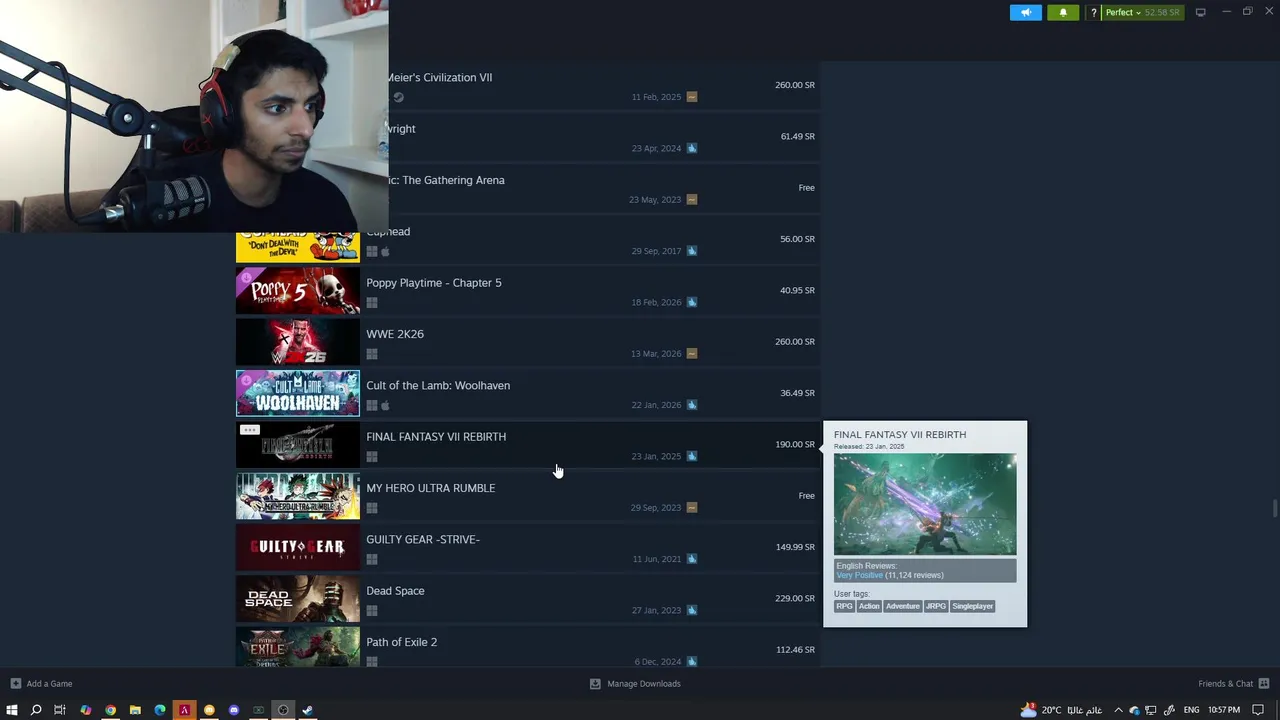Open the WWE 2K26 game thumbnail
Viewport: 1280px width, 720px height.
coord(297,342)
